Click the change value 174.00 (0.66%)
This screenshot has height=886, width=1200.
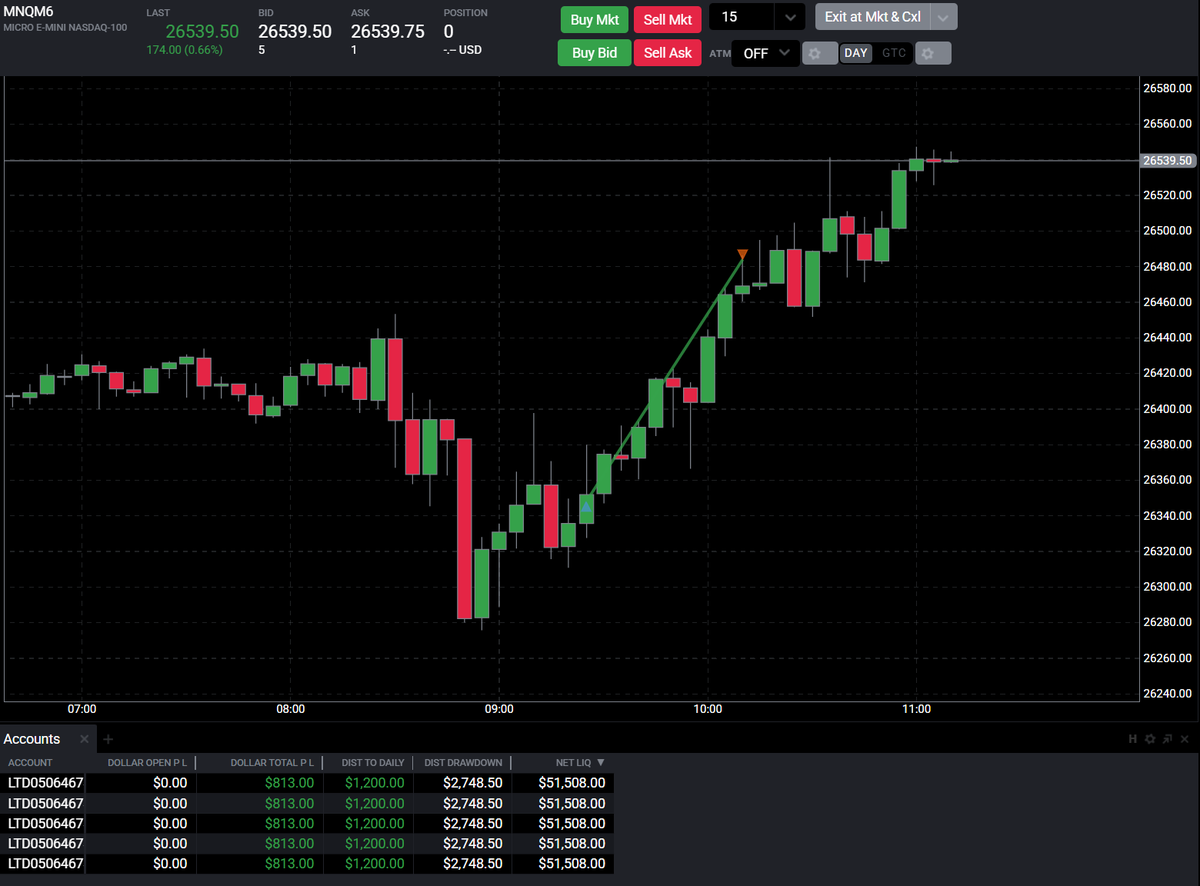(x=184, y=49)
